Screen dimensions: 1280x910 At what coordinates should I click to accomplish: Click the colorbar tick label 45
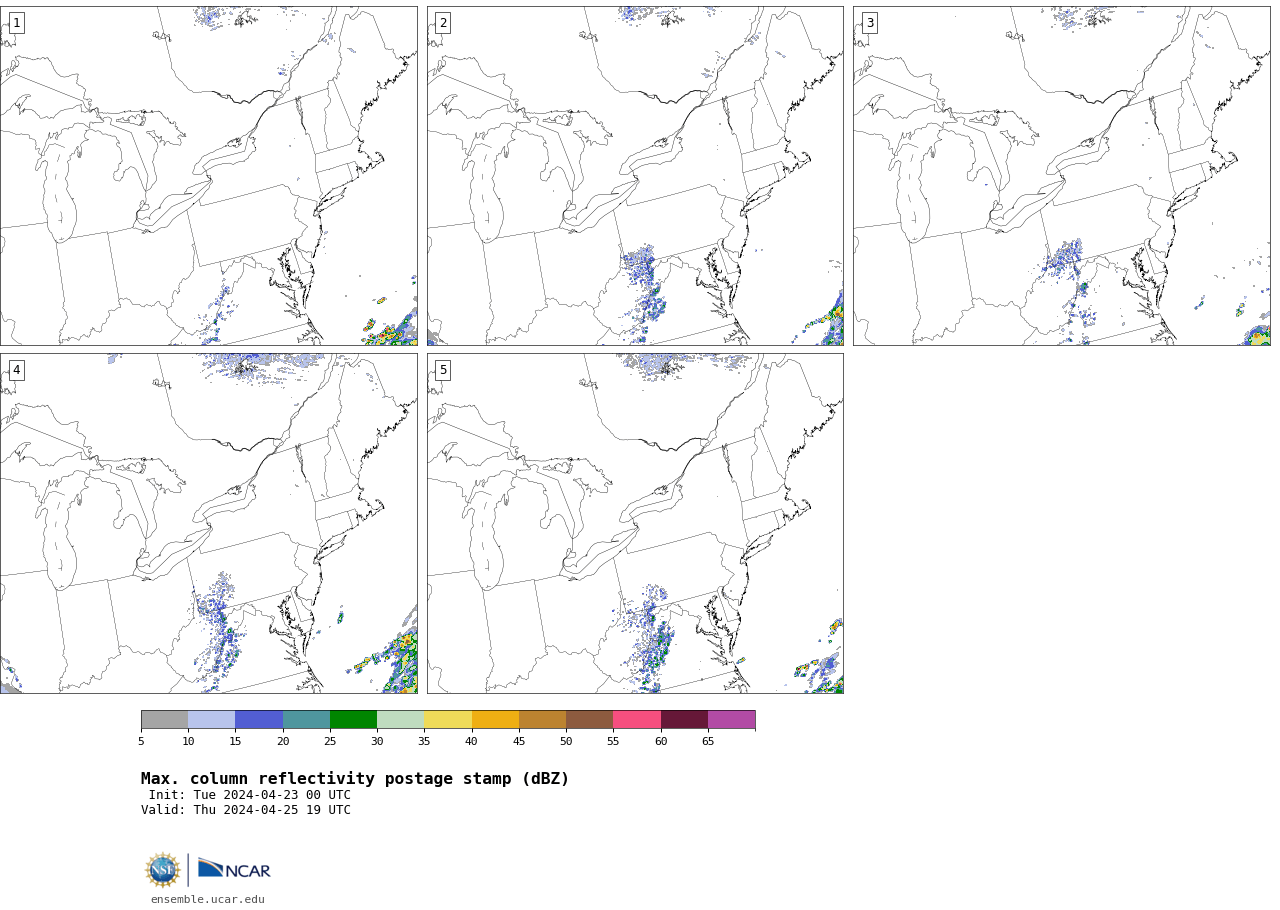519,741
